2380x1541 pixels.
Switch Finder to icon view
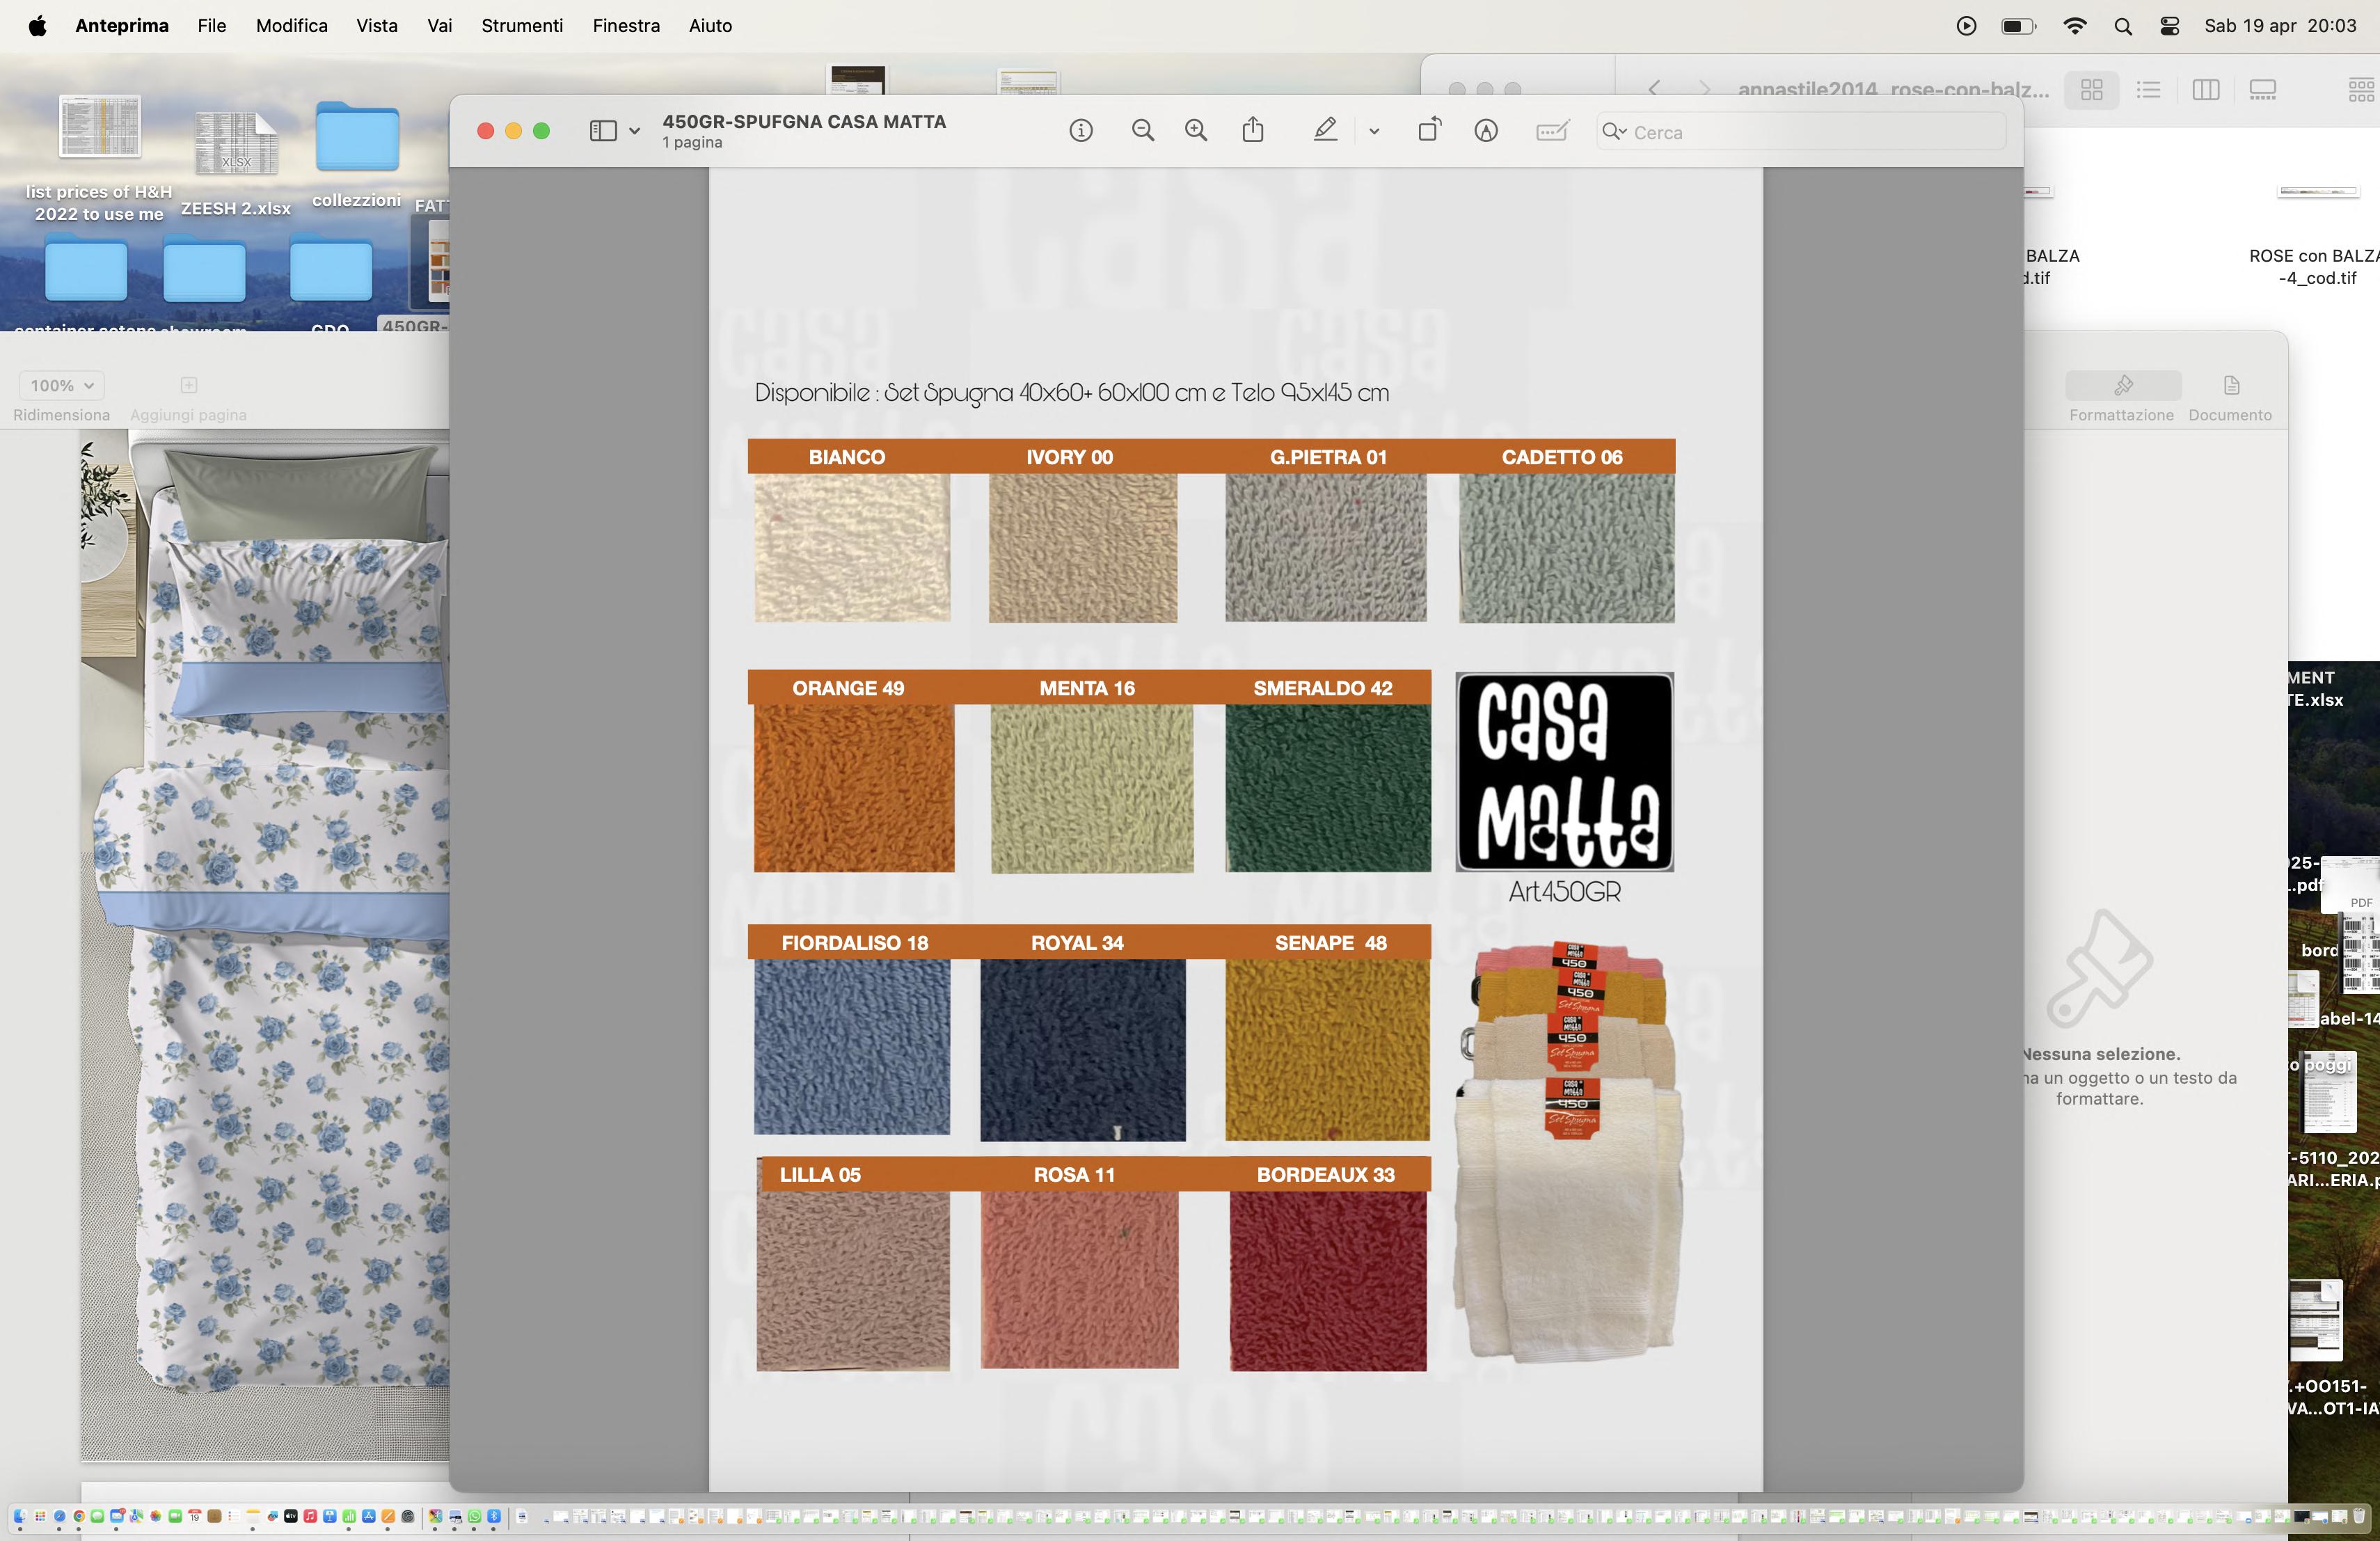pyautogui.click(x=2091, y=90)
